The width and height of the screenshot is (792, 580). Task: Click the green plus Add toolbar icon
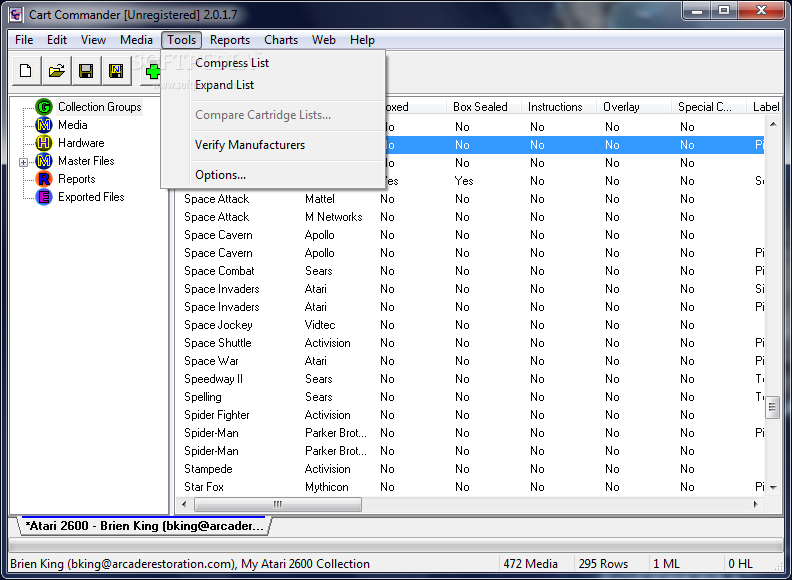[x=152, y=71]
